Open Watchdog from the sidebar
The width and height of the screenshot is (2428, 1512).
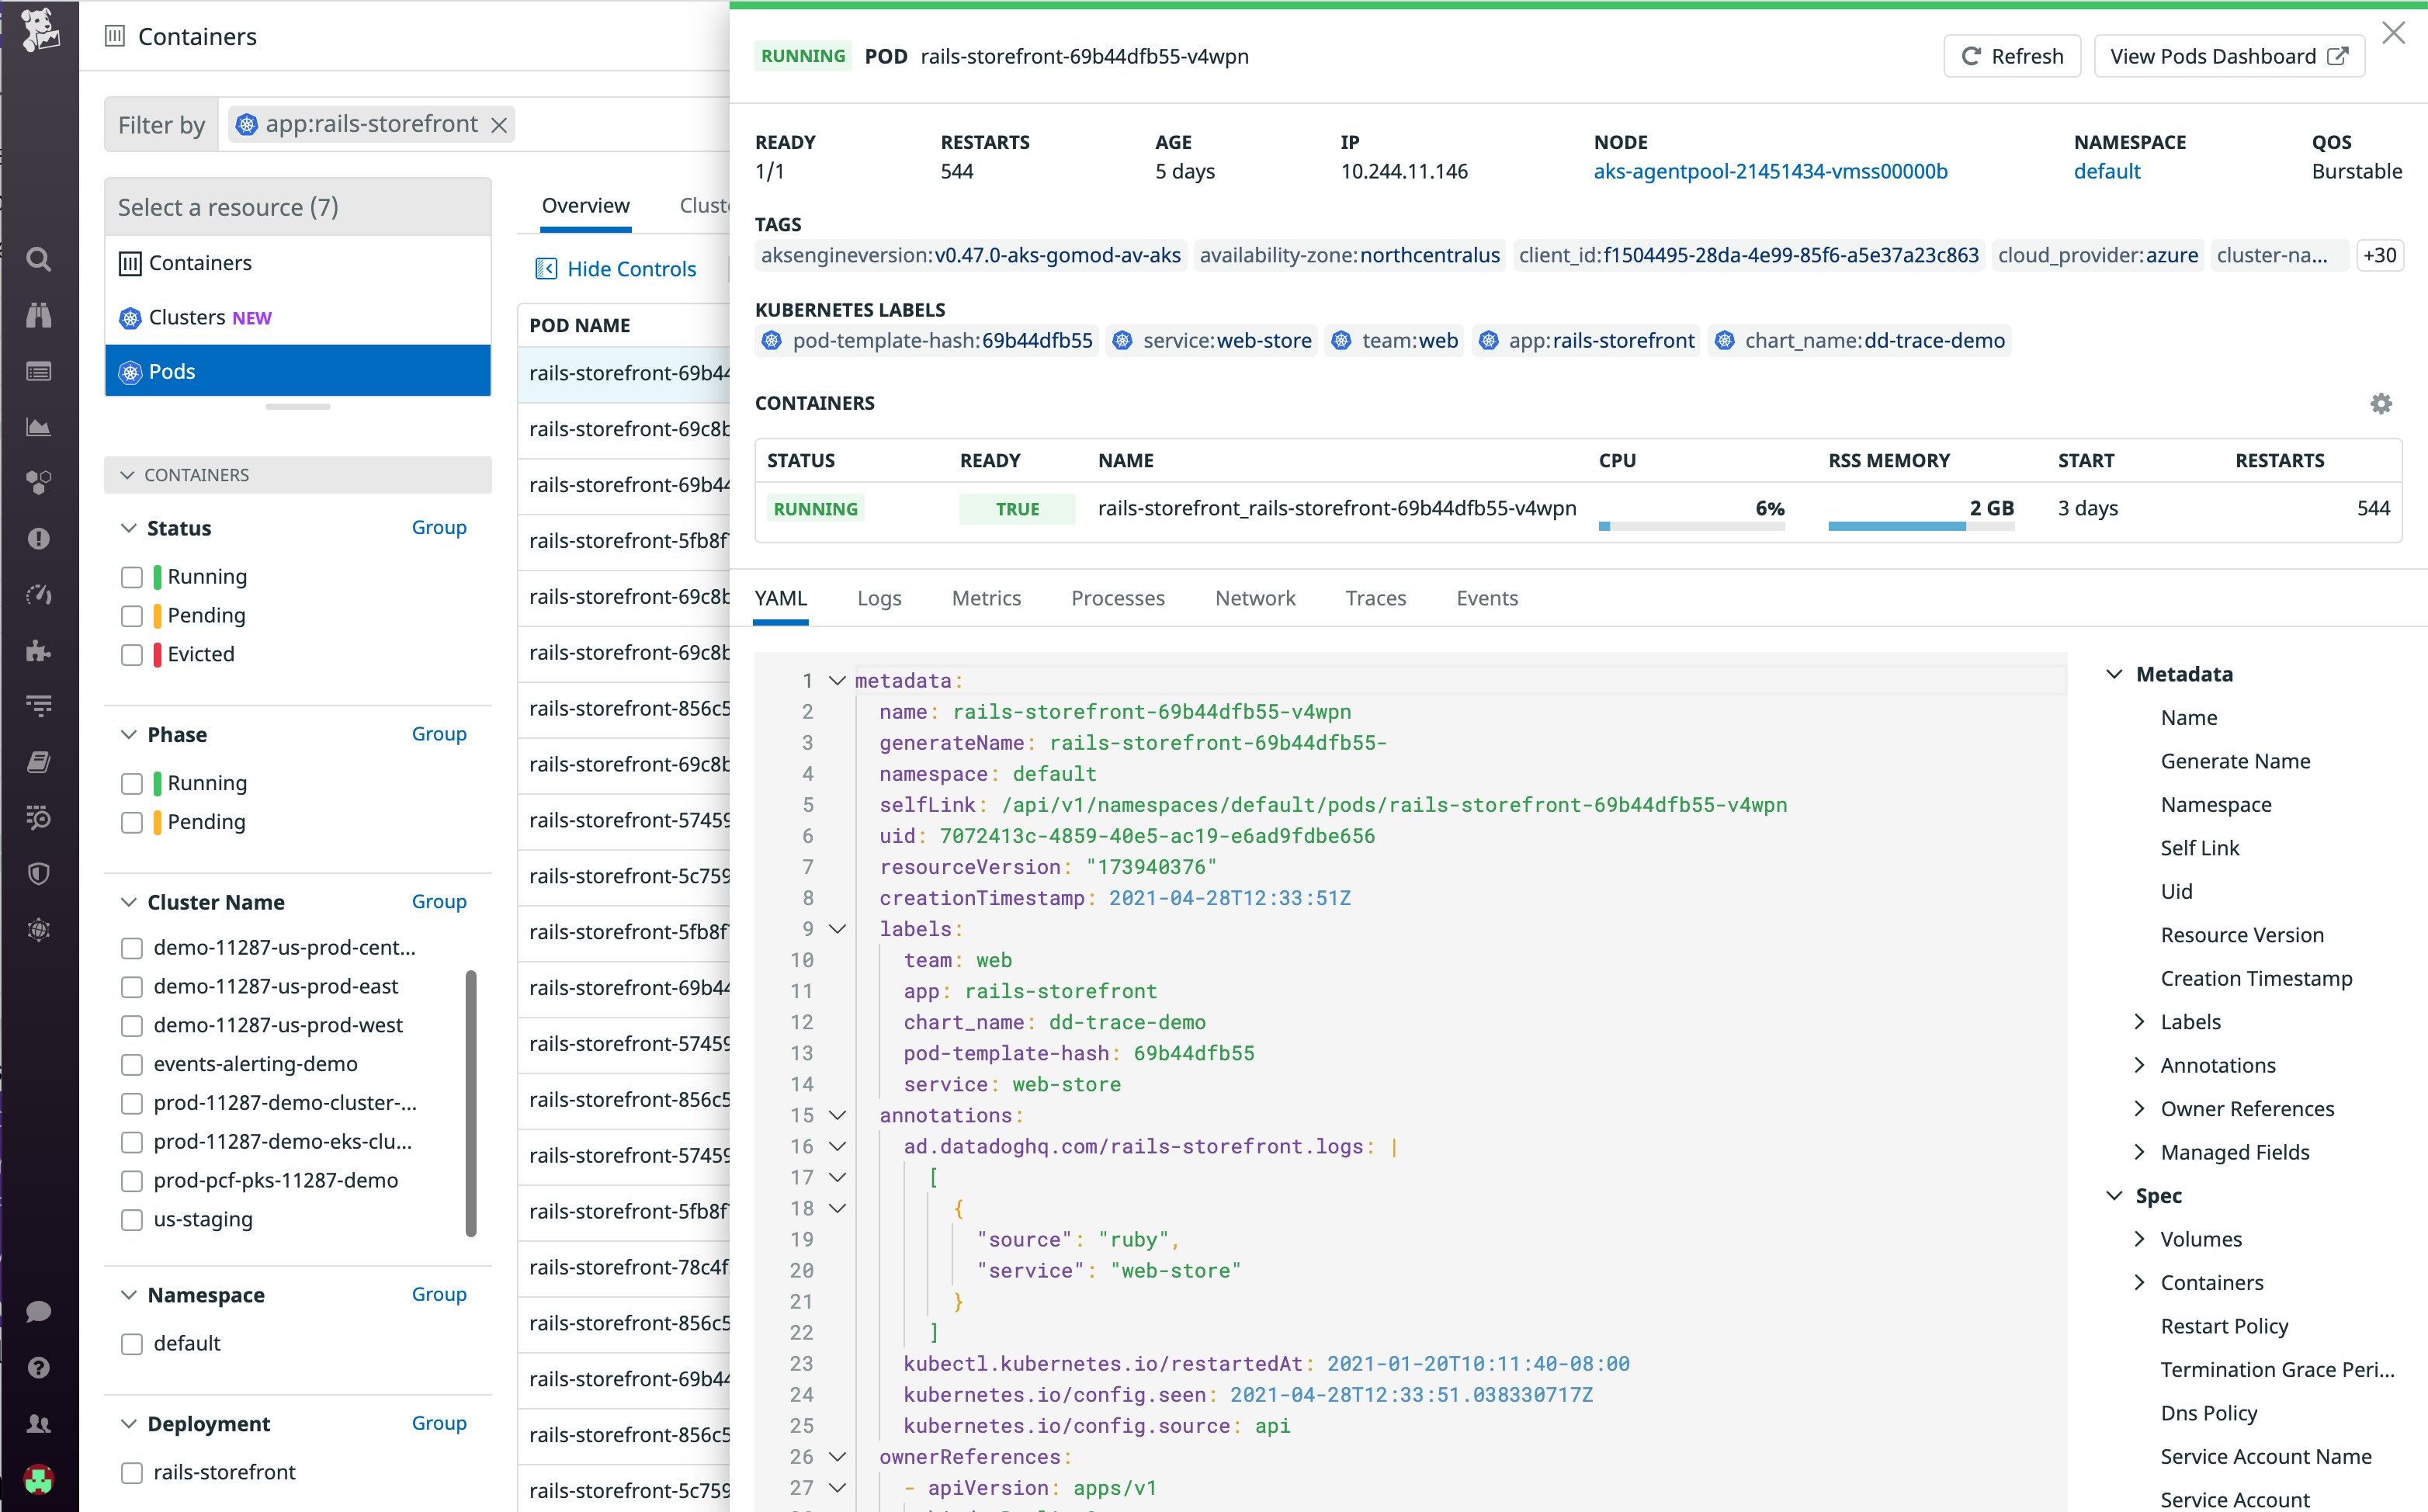click(40, 316)
